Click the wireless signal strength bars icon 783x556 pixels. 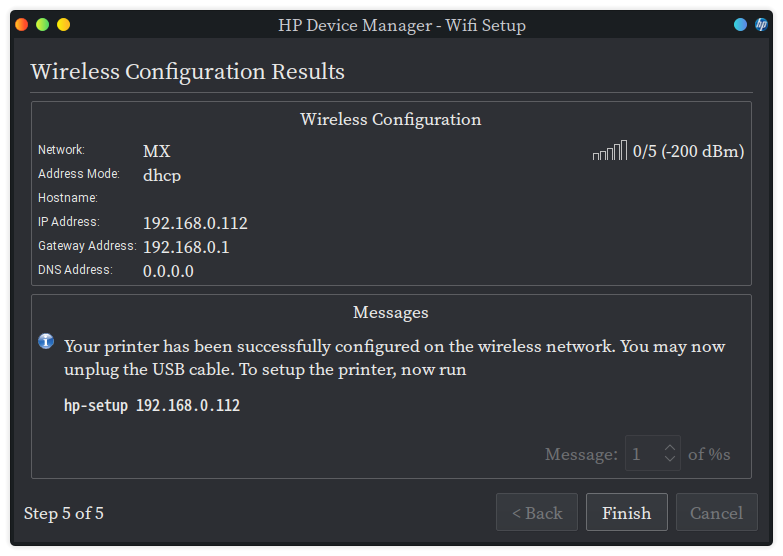click(x=609, y=151)
